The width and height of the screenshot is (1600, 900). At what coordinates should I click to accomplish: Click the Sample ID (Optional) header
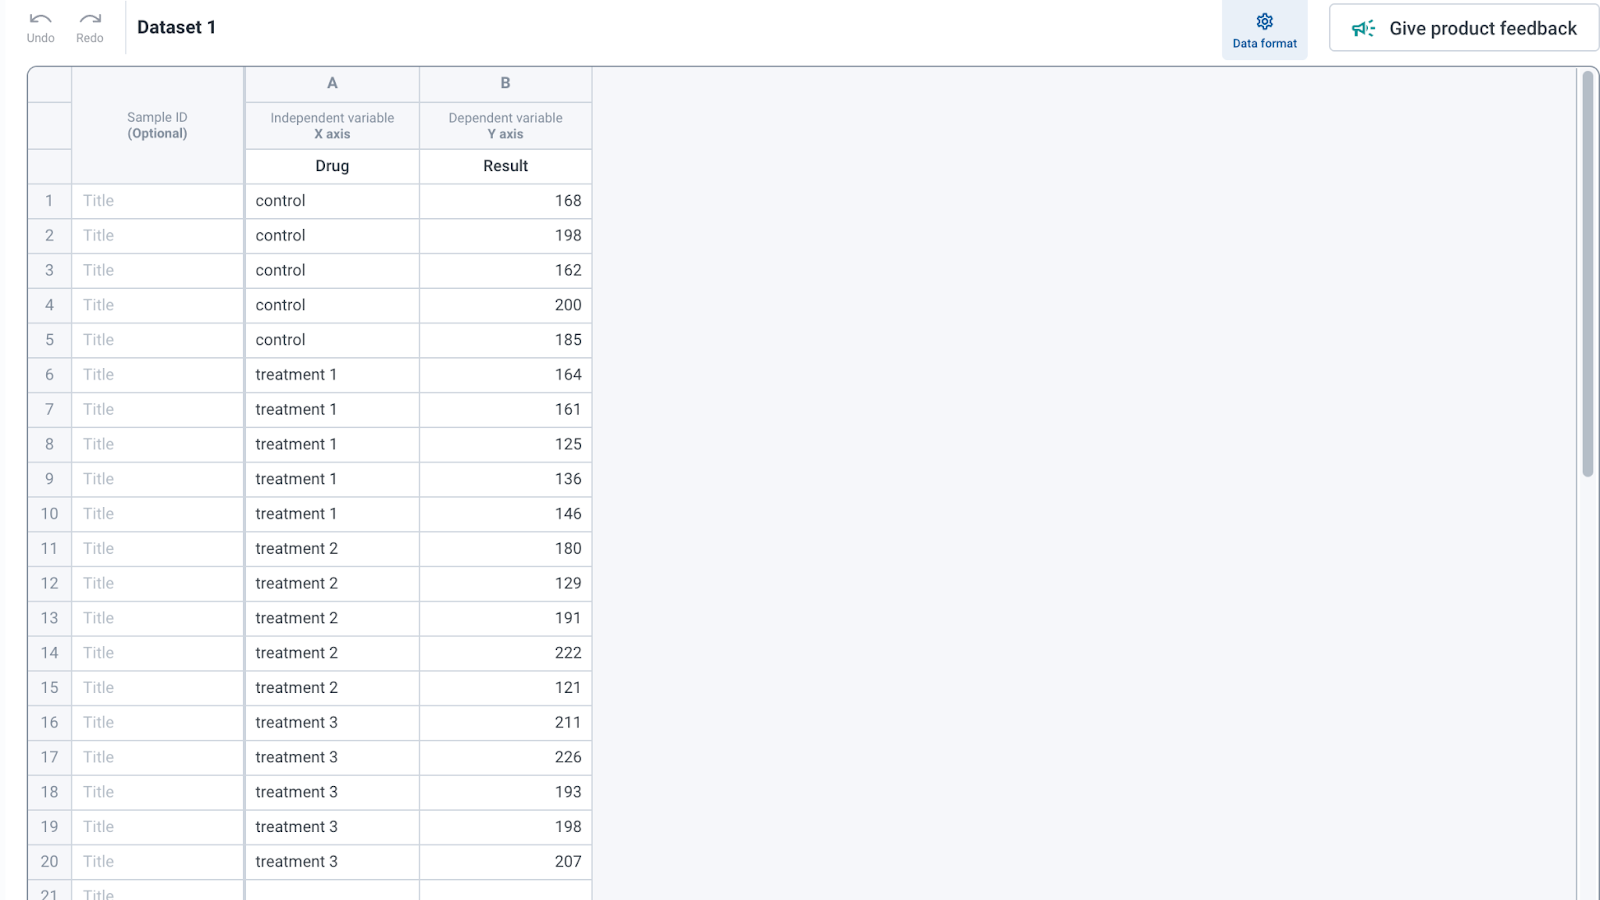click(x=157, y=125)
